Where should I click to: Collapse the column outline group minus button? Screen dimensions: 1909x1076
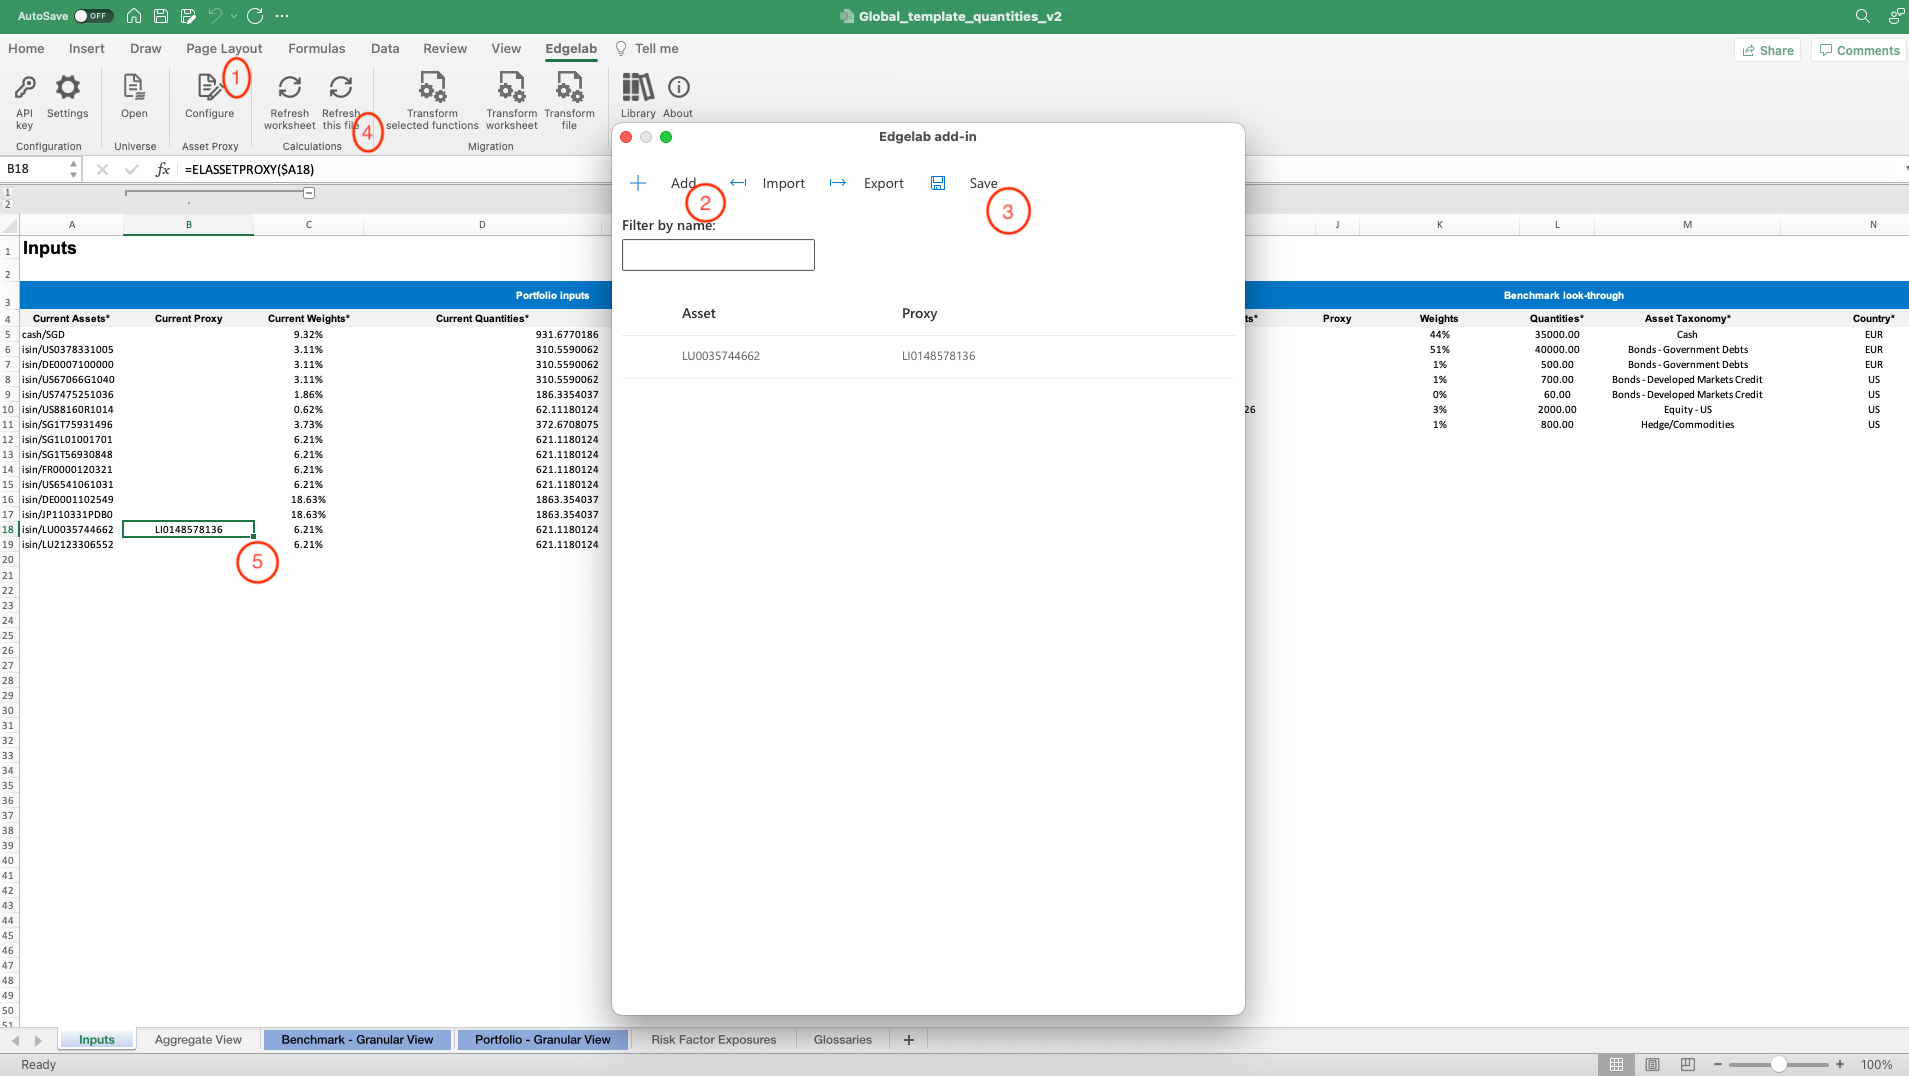coord(309,193)
